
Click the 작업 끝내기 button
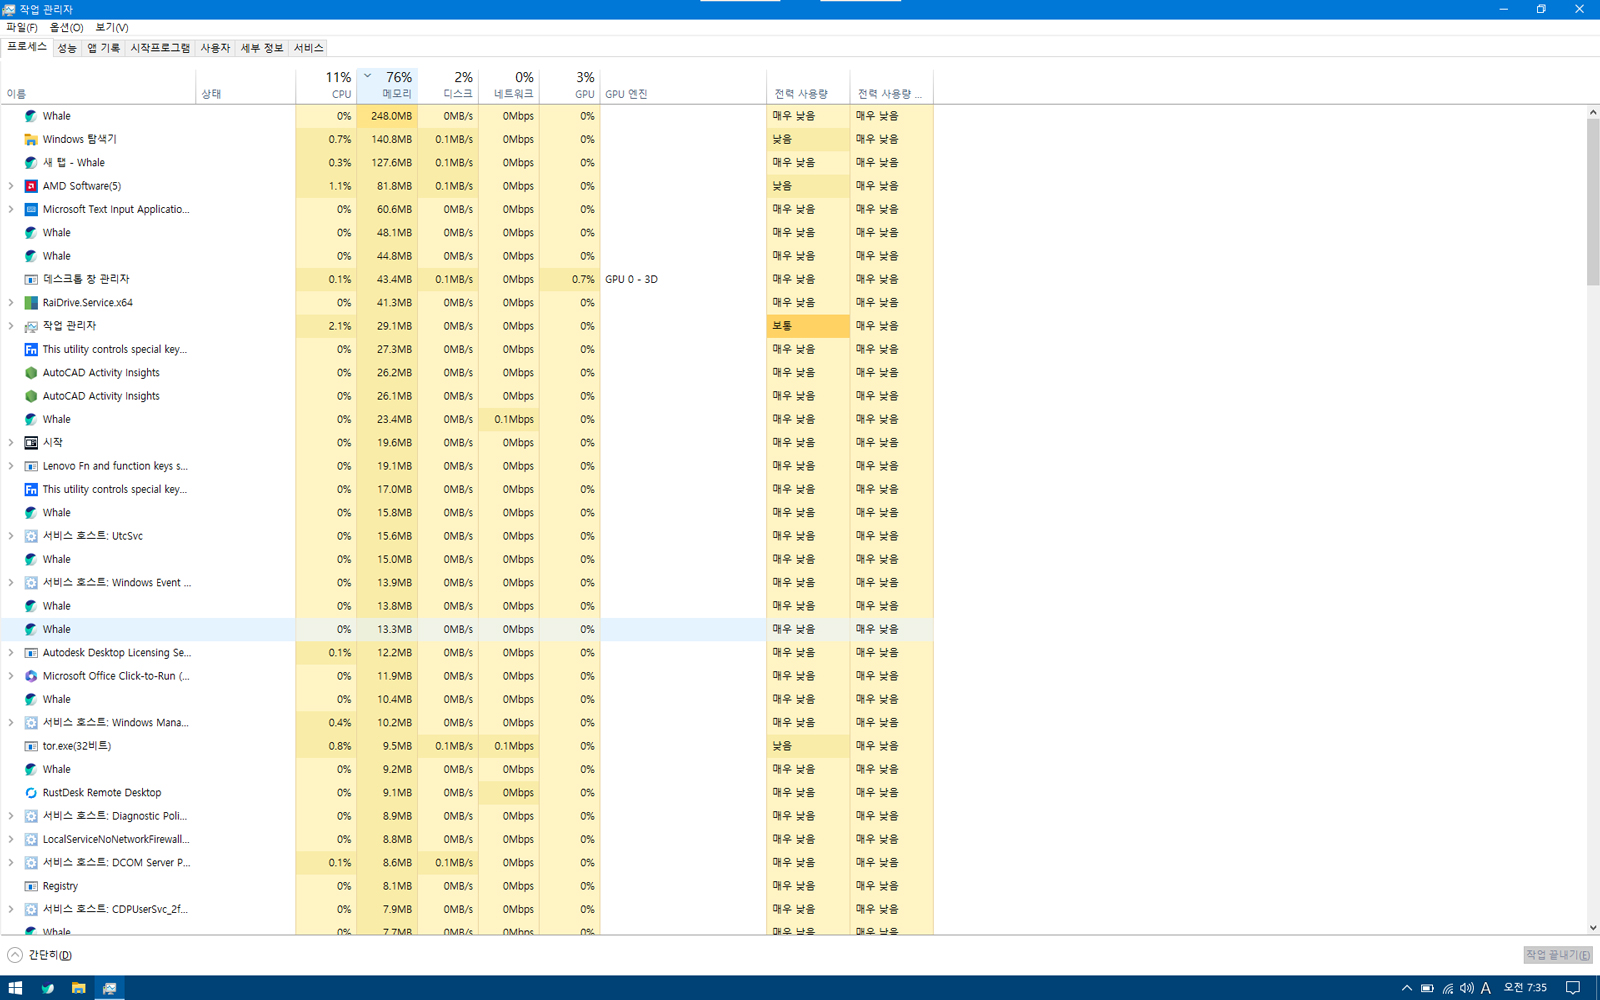pyautogui.click(x=1558, y=955)
